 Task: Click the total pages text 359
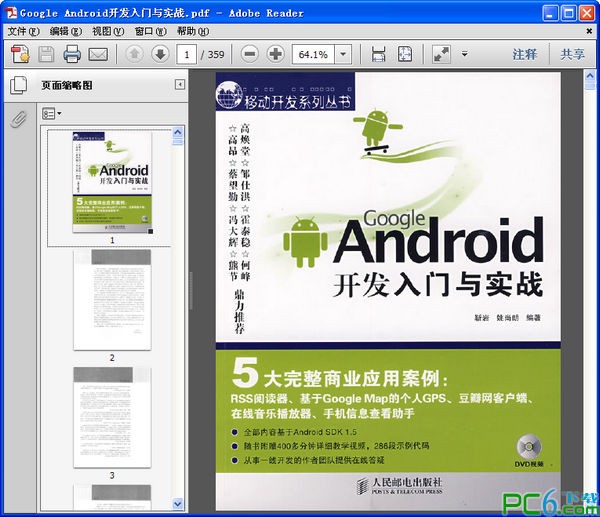point(216,54)
